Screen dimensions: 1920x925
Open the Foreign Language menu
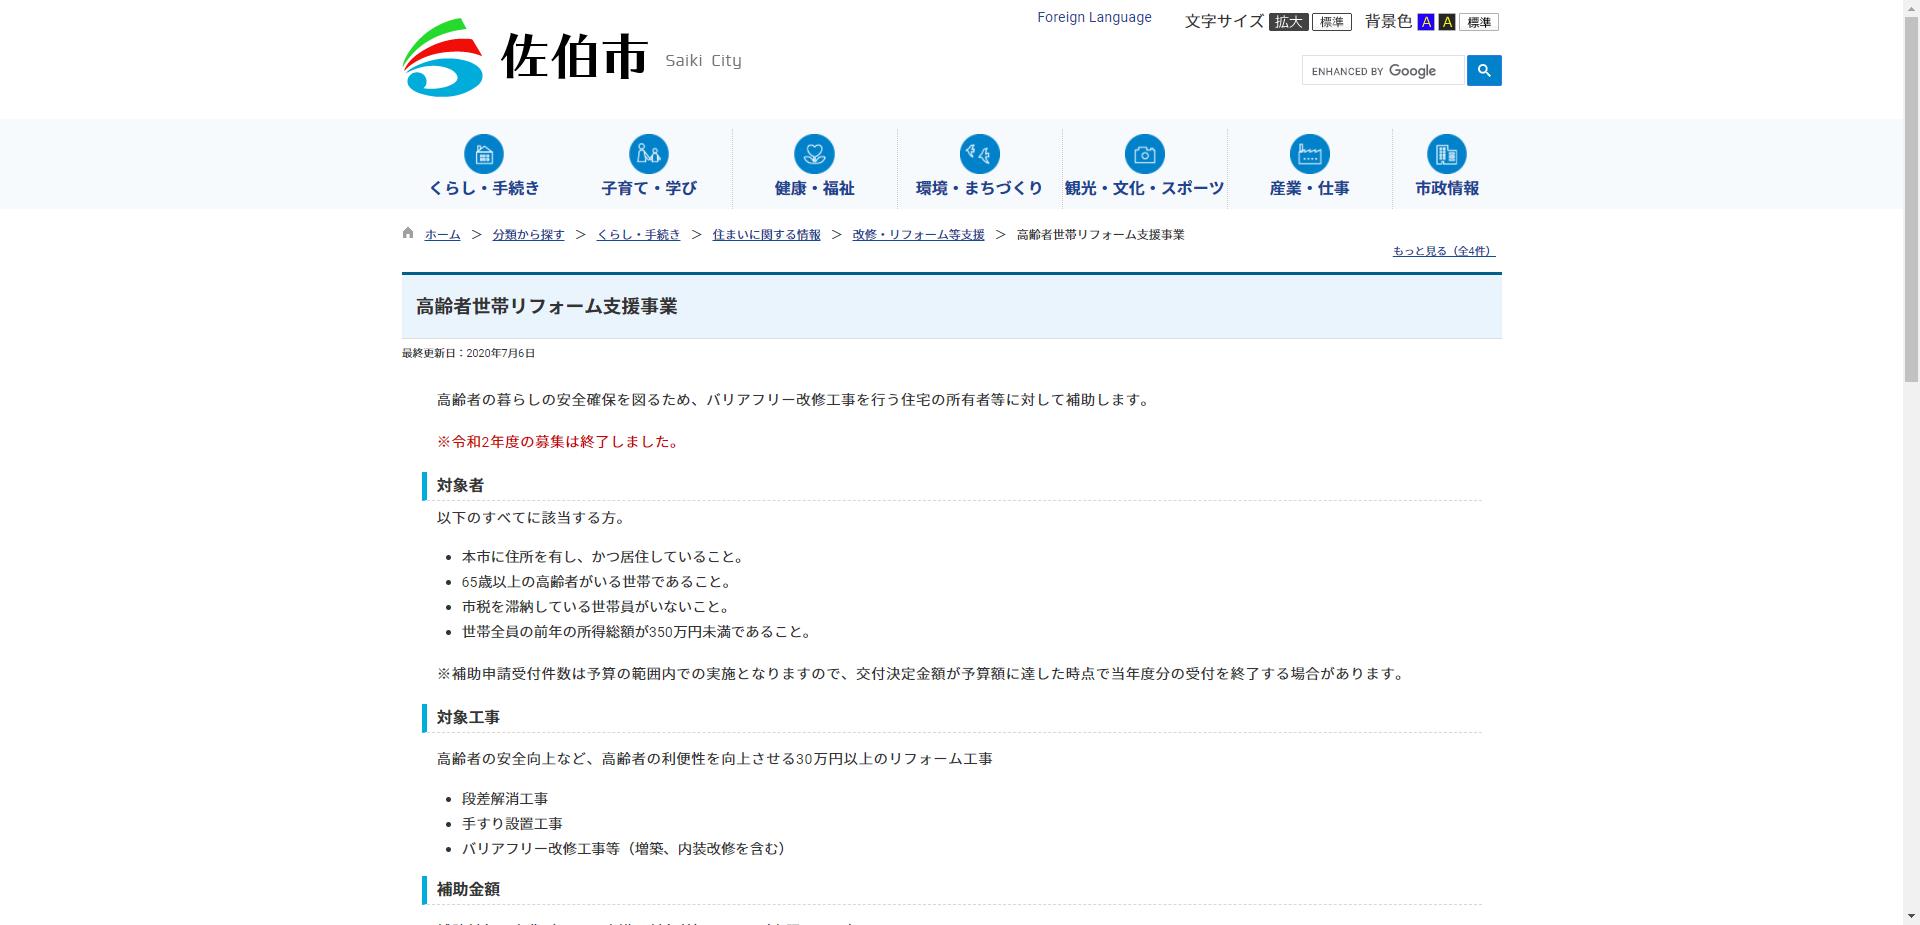(x=1094, y=17)
